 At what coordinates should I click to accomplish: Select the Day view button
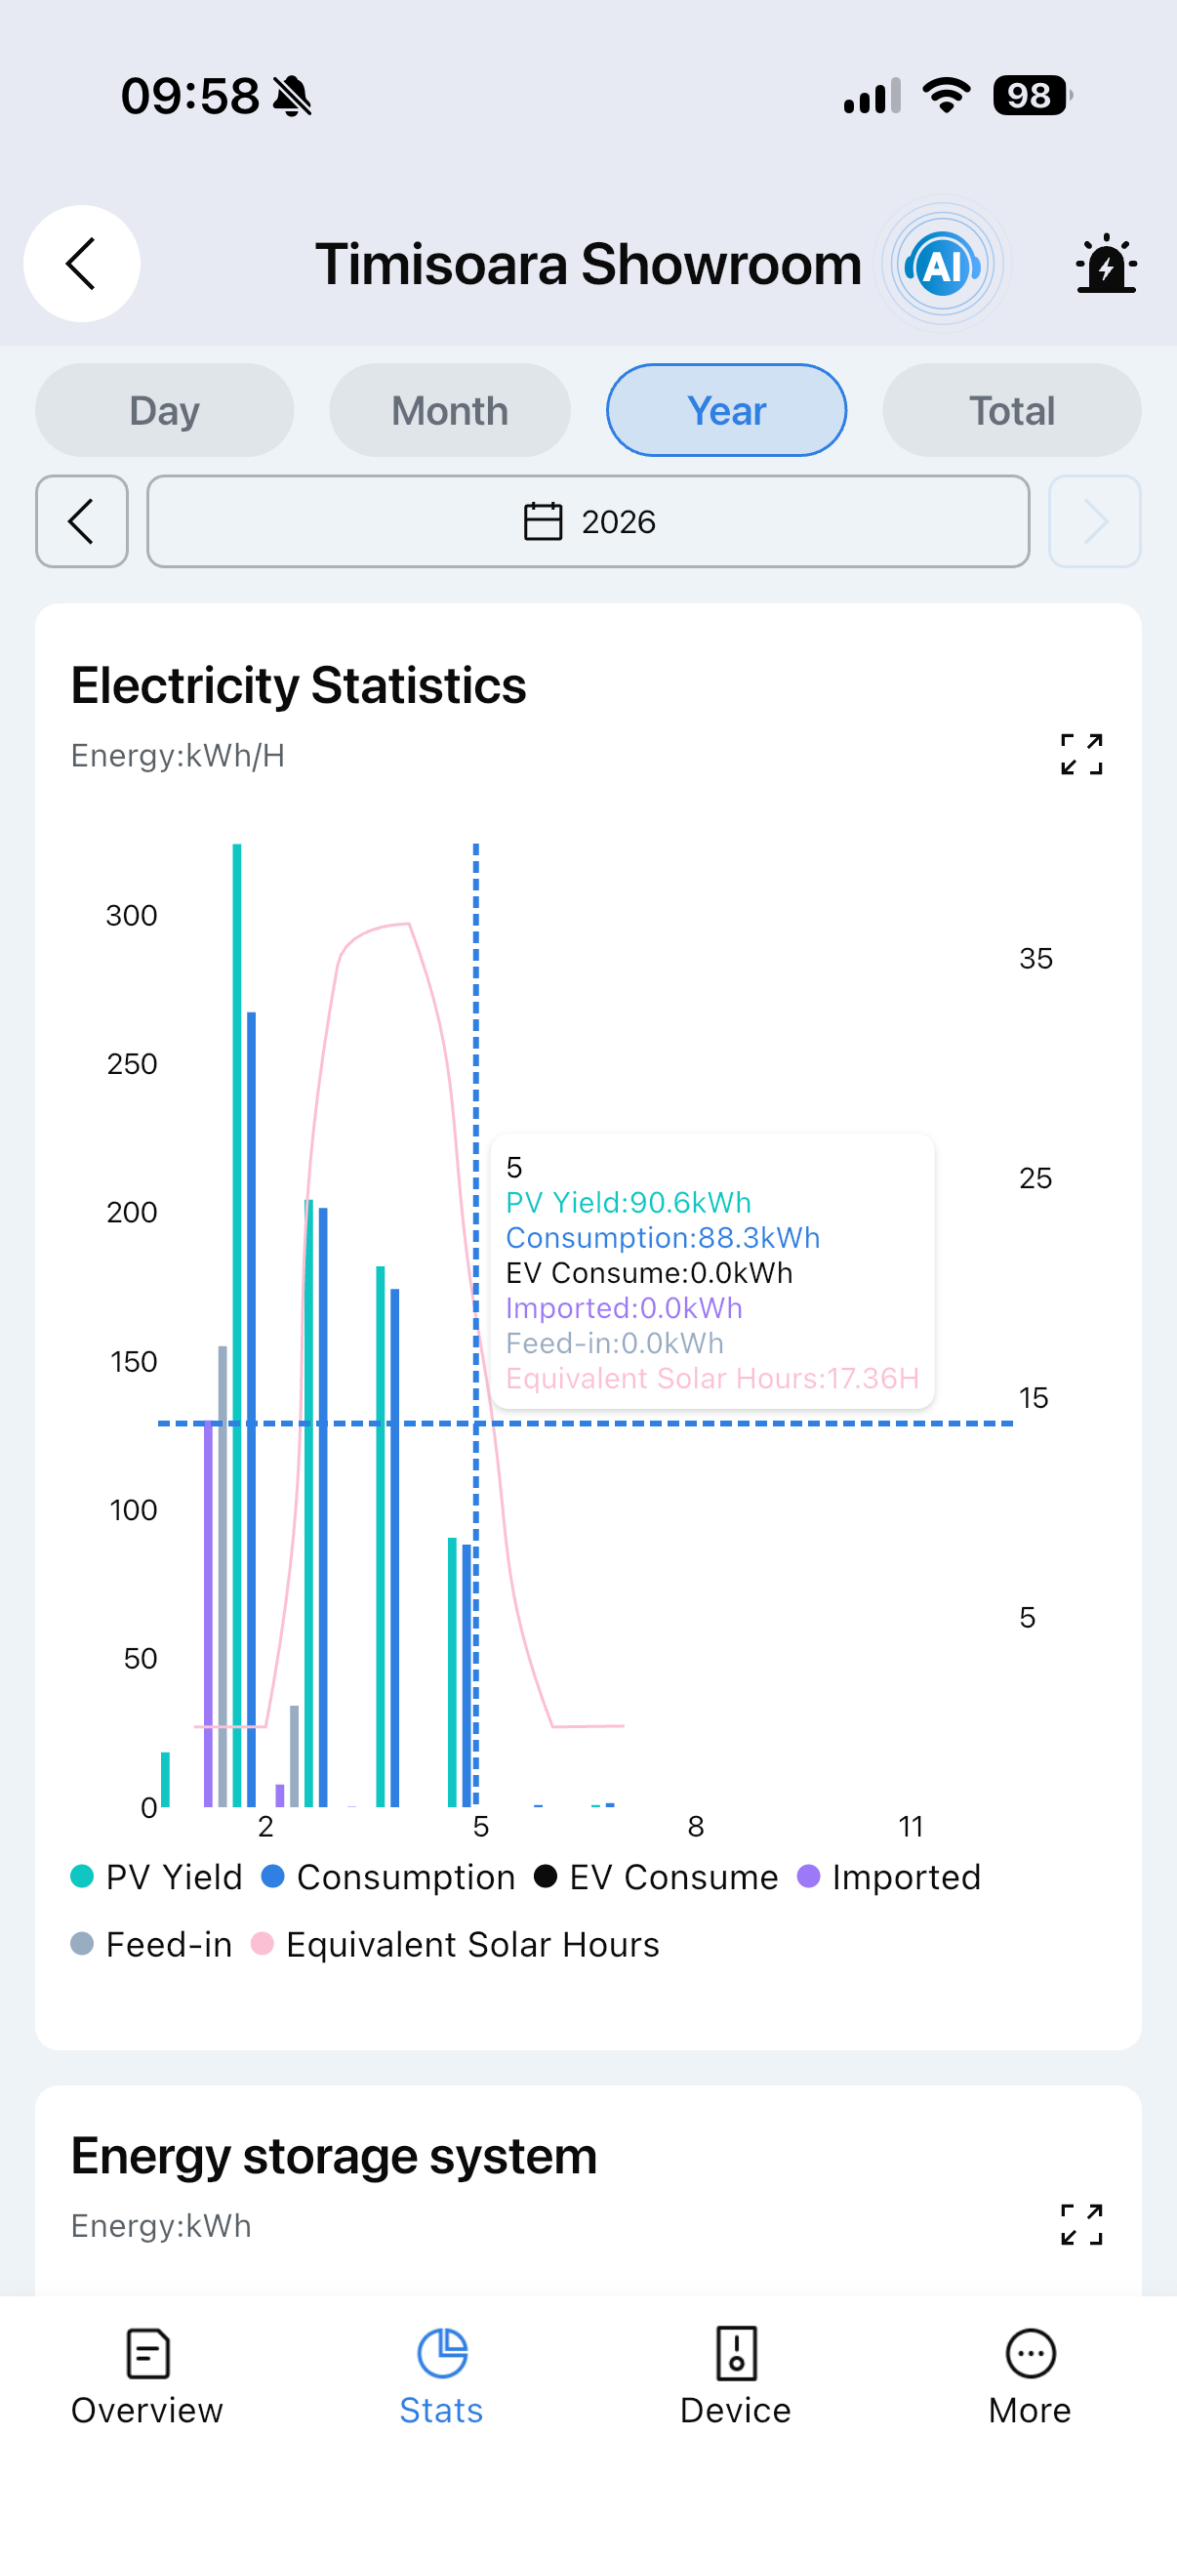[164, 410]
